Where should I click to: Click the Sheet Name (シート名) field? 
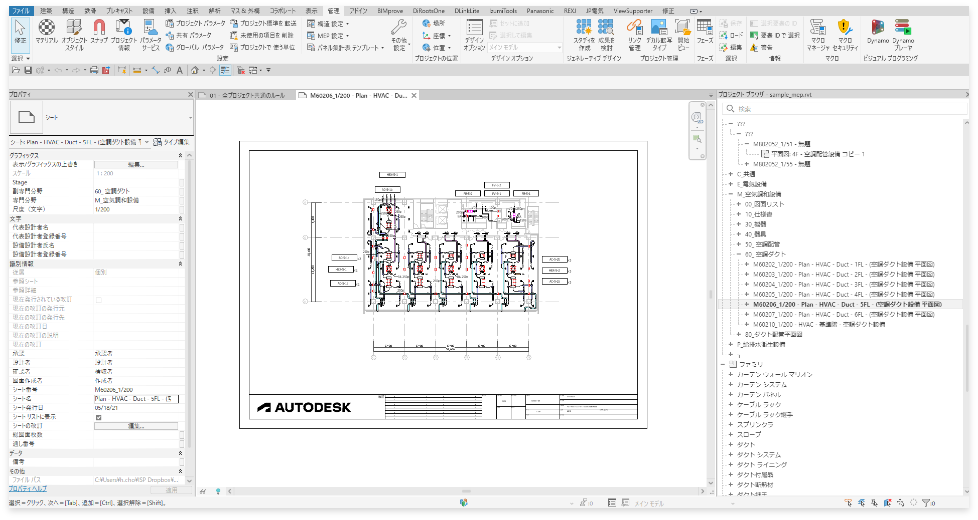[137, 398]
